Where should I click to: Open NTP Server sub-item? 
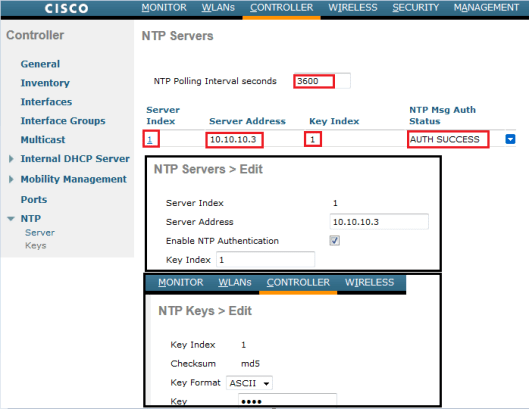tap(40, 233)
